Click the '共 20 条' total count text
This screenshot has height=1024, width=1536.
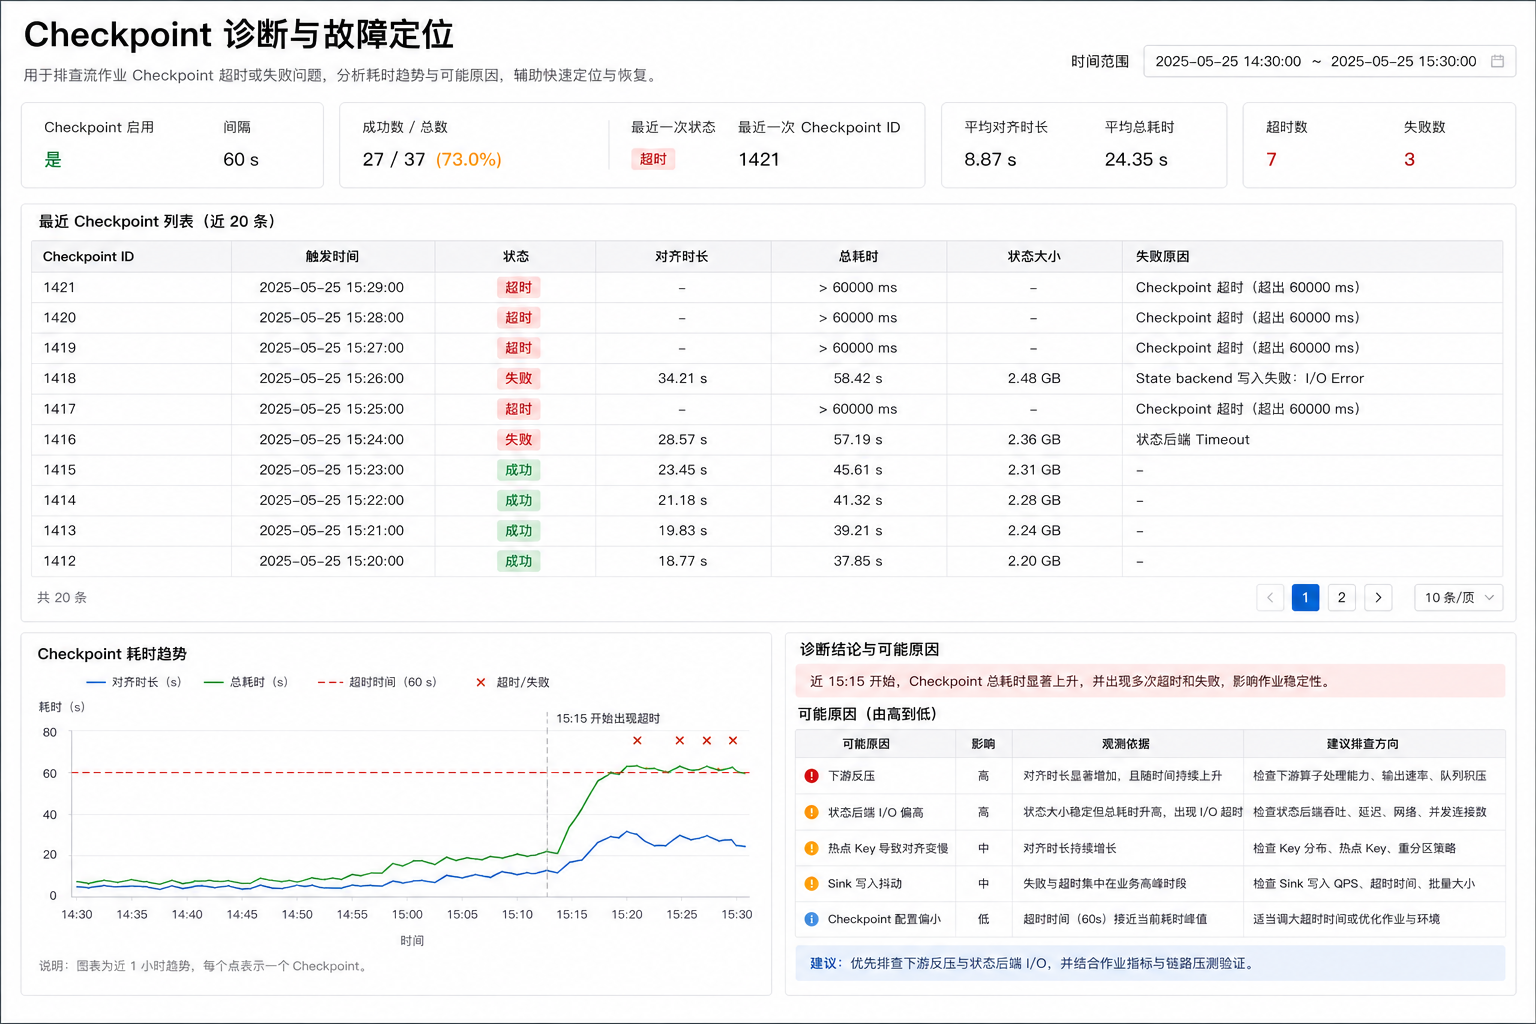[x=62, y=598]
